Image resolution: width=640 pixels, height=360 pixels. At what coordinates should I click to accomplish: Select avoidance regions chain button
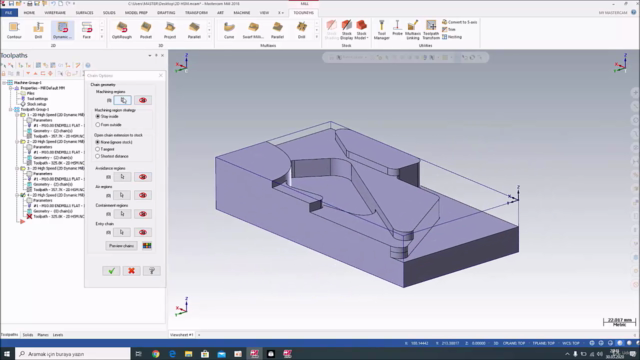click(122, 177)
